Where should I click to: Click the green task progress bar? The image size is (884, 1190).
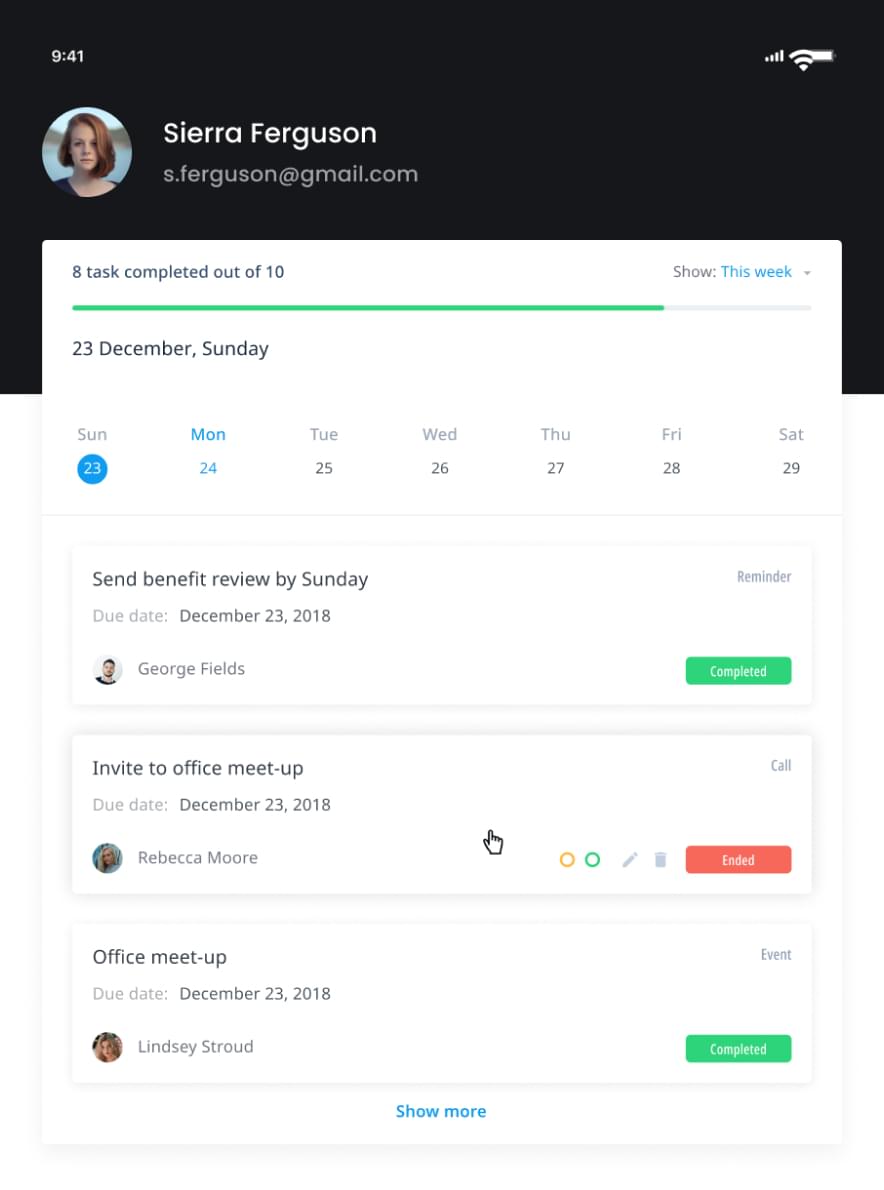point(368,308)
